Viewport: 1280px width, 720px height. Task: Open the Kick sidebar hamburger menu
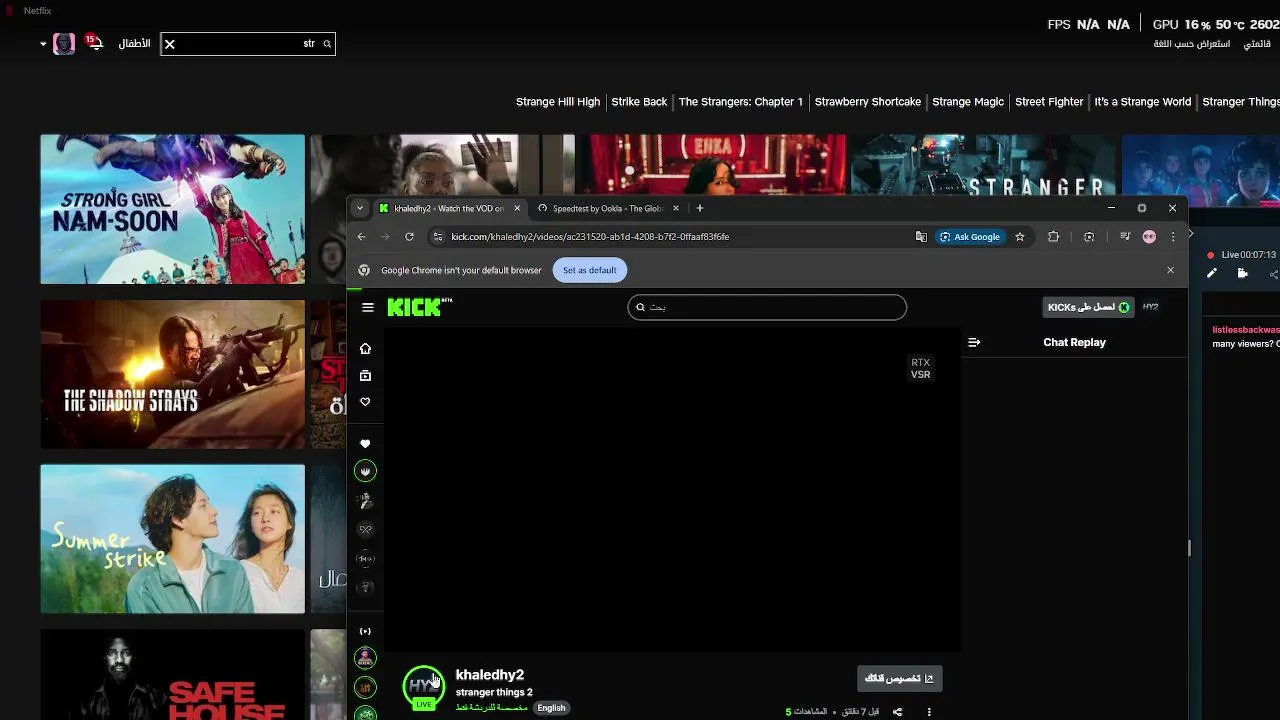(368, 307)
